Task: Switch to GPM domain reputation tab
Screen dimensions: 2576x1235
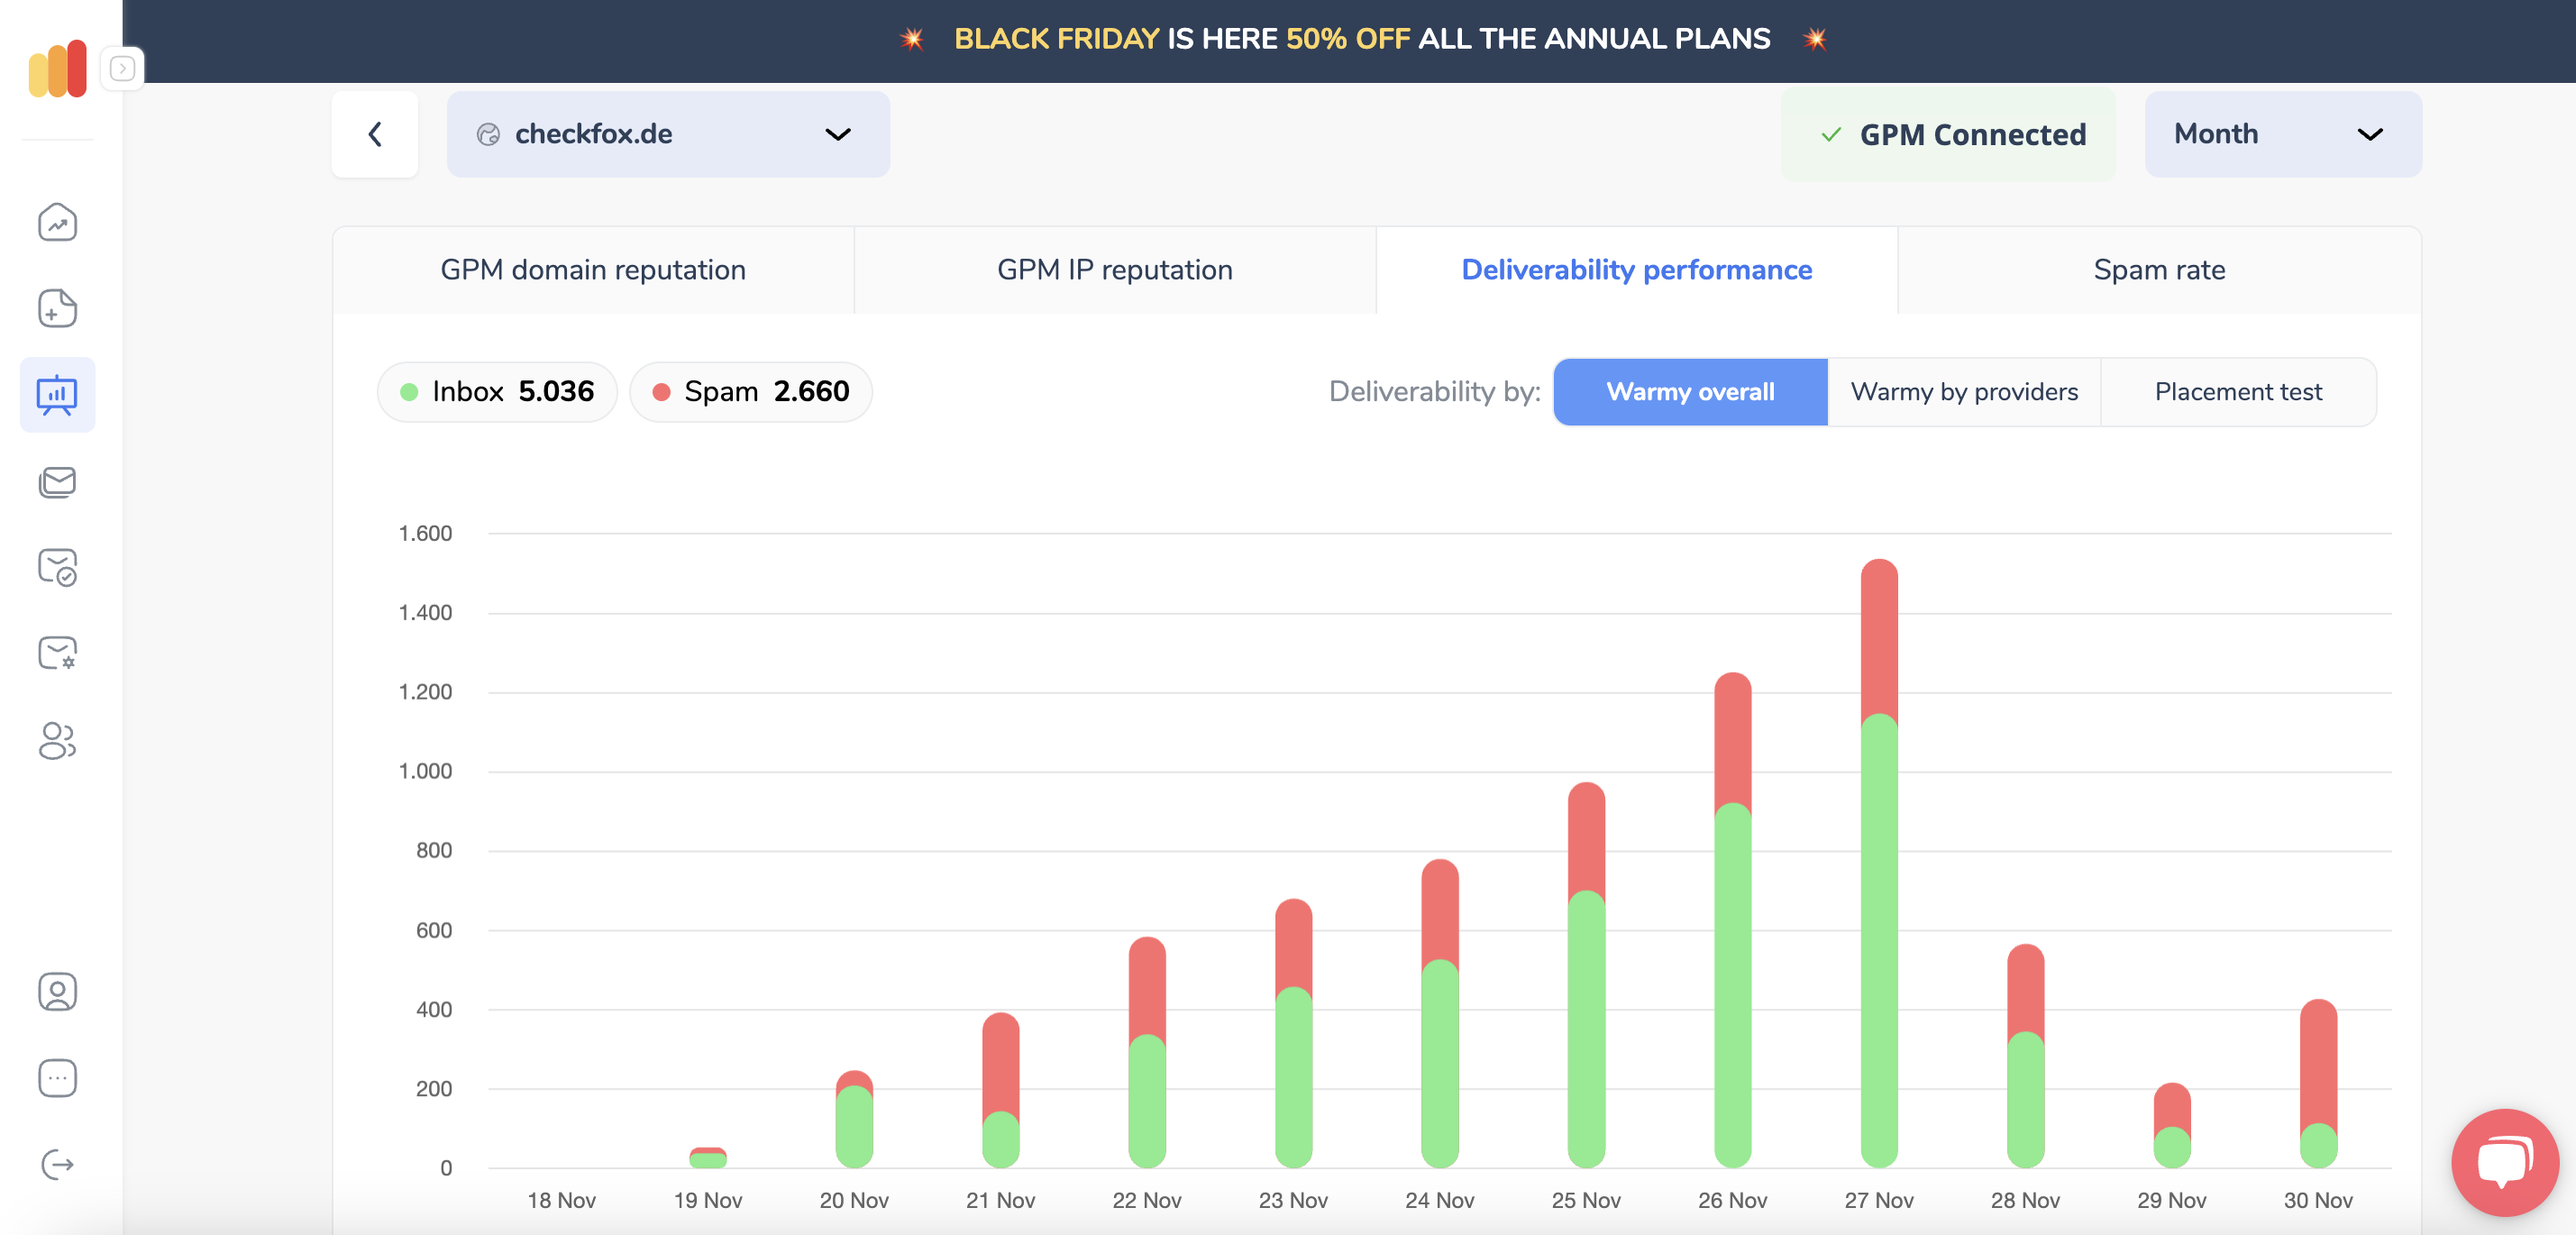Action: (x=593, y=270)
